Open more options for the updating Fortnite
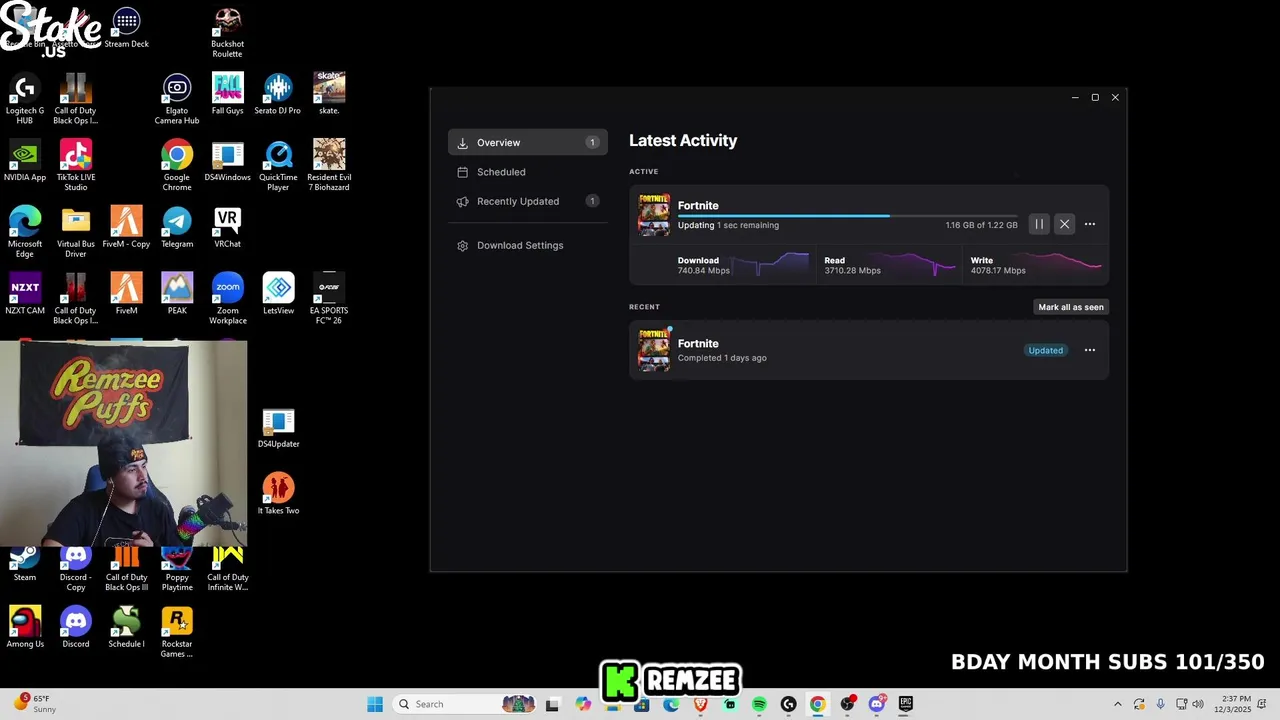Viewport: 1280px width, 720px height. tap(1090, 224)
